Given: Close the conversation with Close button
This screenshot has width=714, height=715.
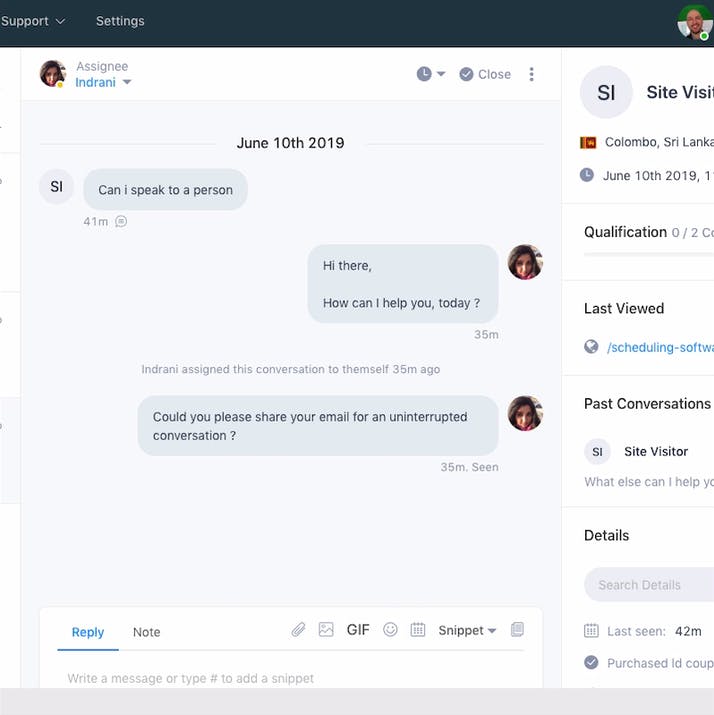Looking at the screenshot, I should pyautogui.click(x=485, y=74).
